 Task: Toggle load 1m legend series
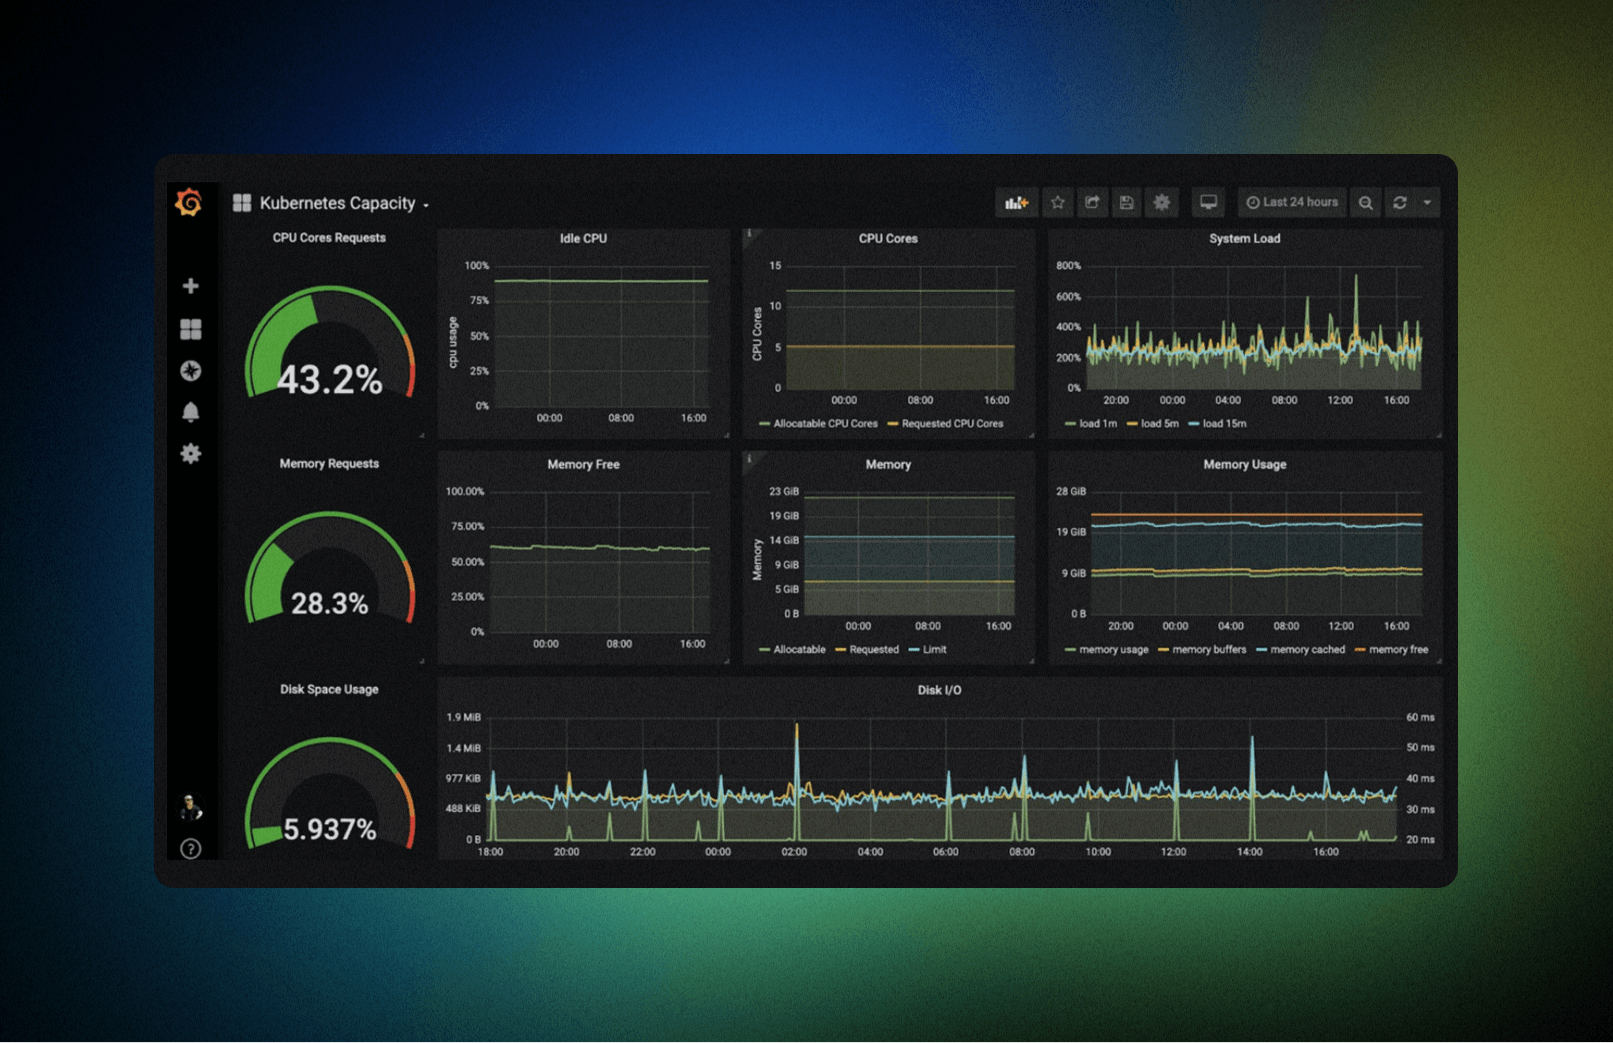pyautogui.click(x=1091, y=424)
